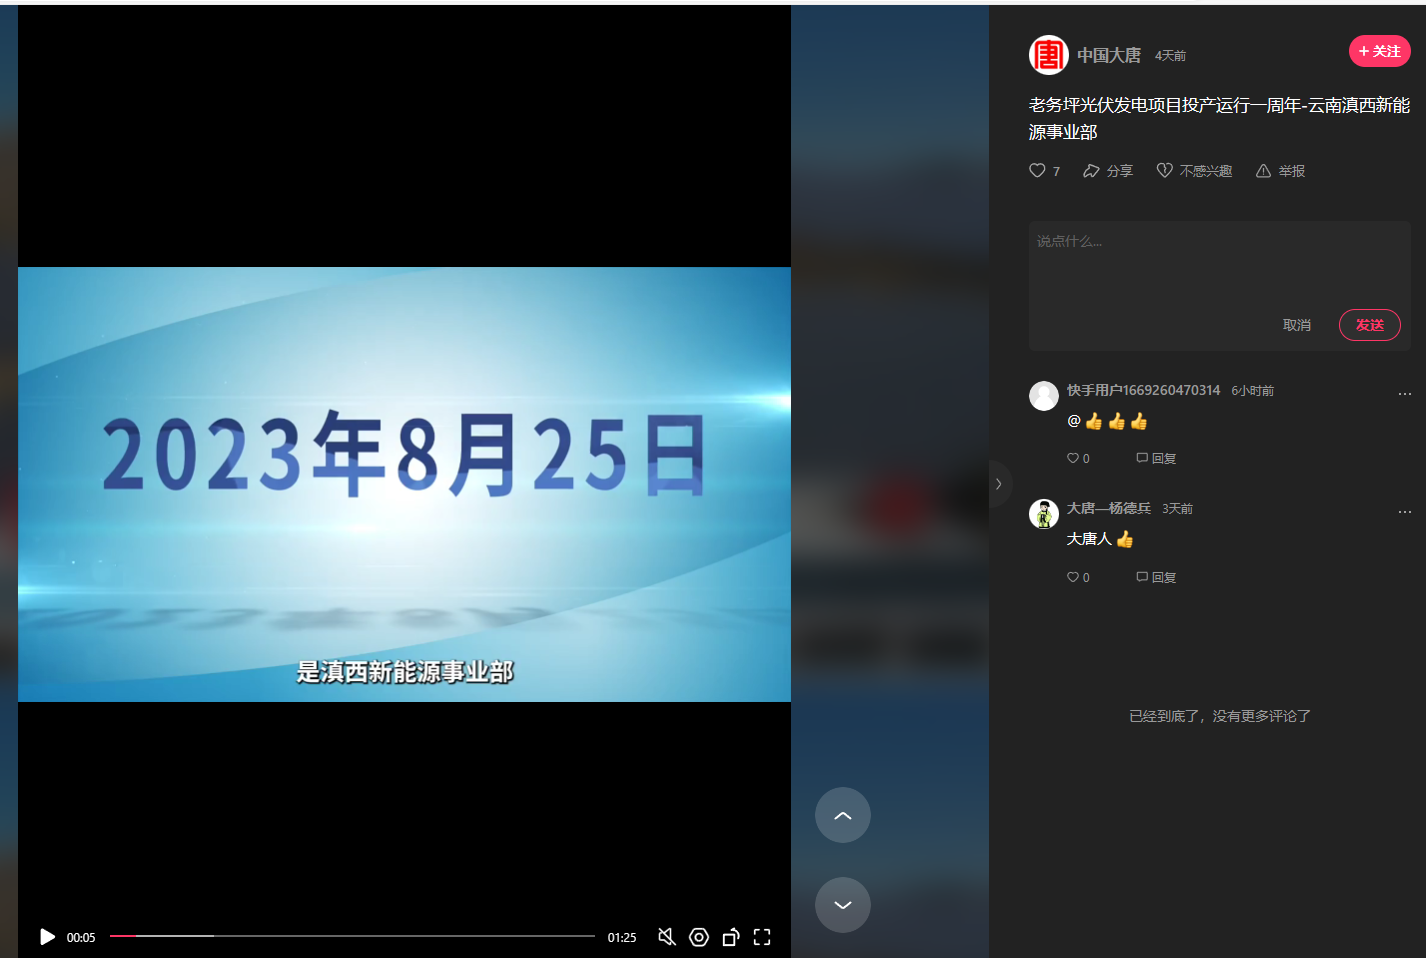Open more options for 大唐—杨德兵 comment
The height and width of the screenshot is (958, 1426).
[x=1404, y=511]
